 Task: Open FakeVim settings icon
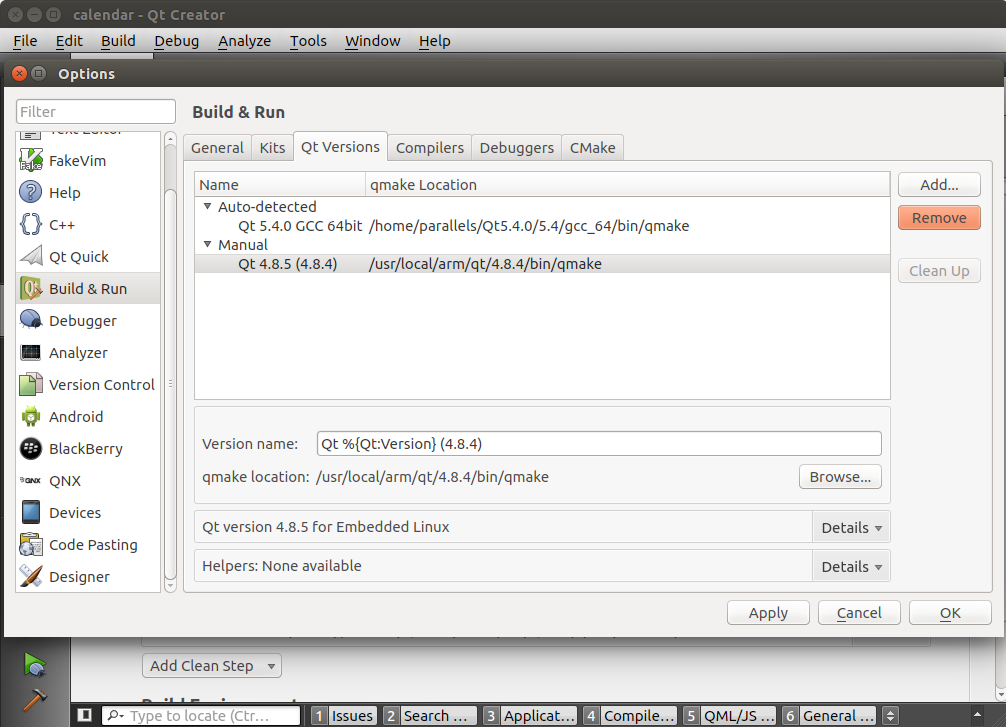pos(31,160)
